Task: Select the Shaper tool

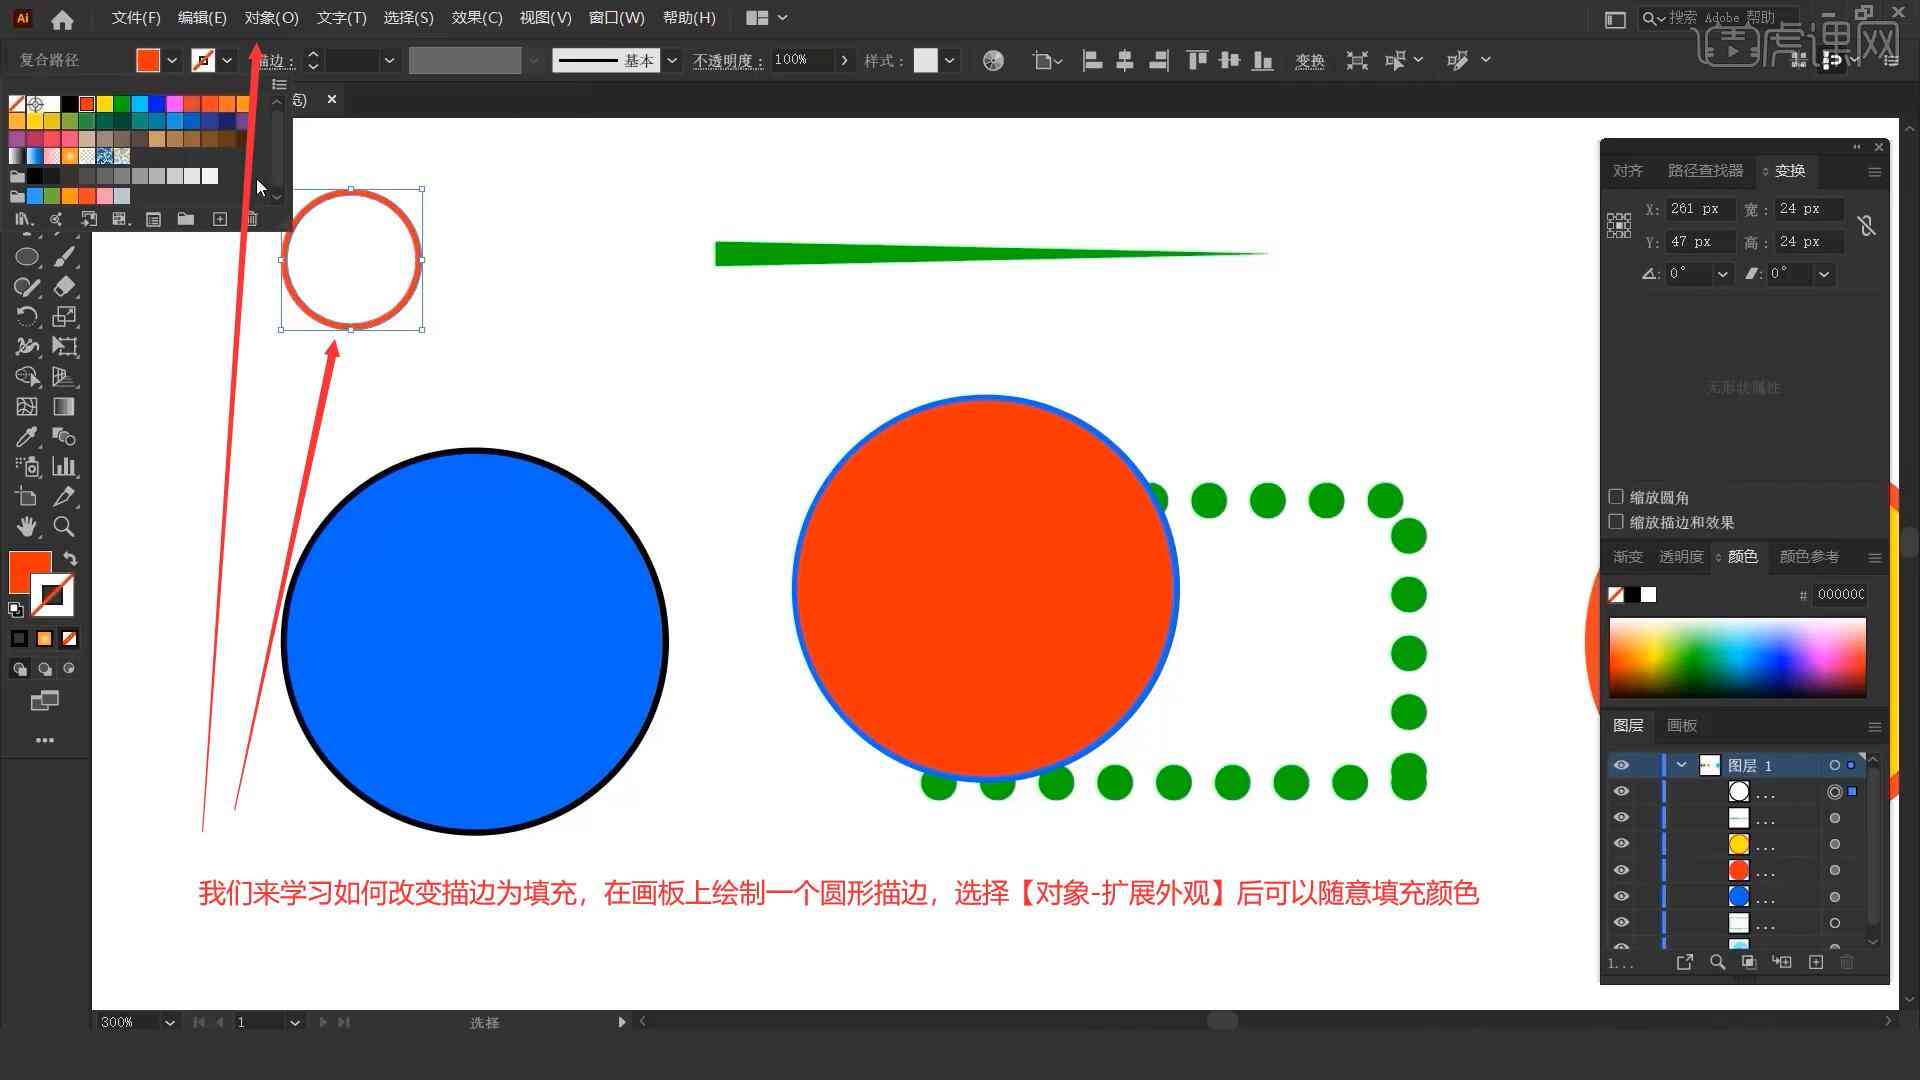Action: pyautogui.click(x=27, y=287)
